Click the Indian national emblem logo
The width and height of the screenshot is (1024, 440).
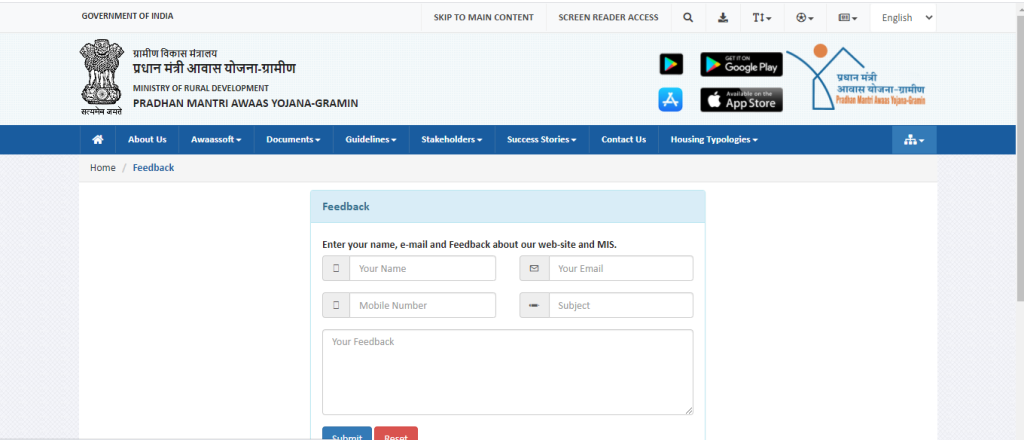[x=101, y=77]
